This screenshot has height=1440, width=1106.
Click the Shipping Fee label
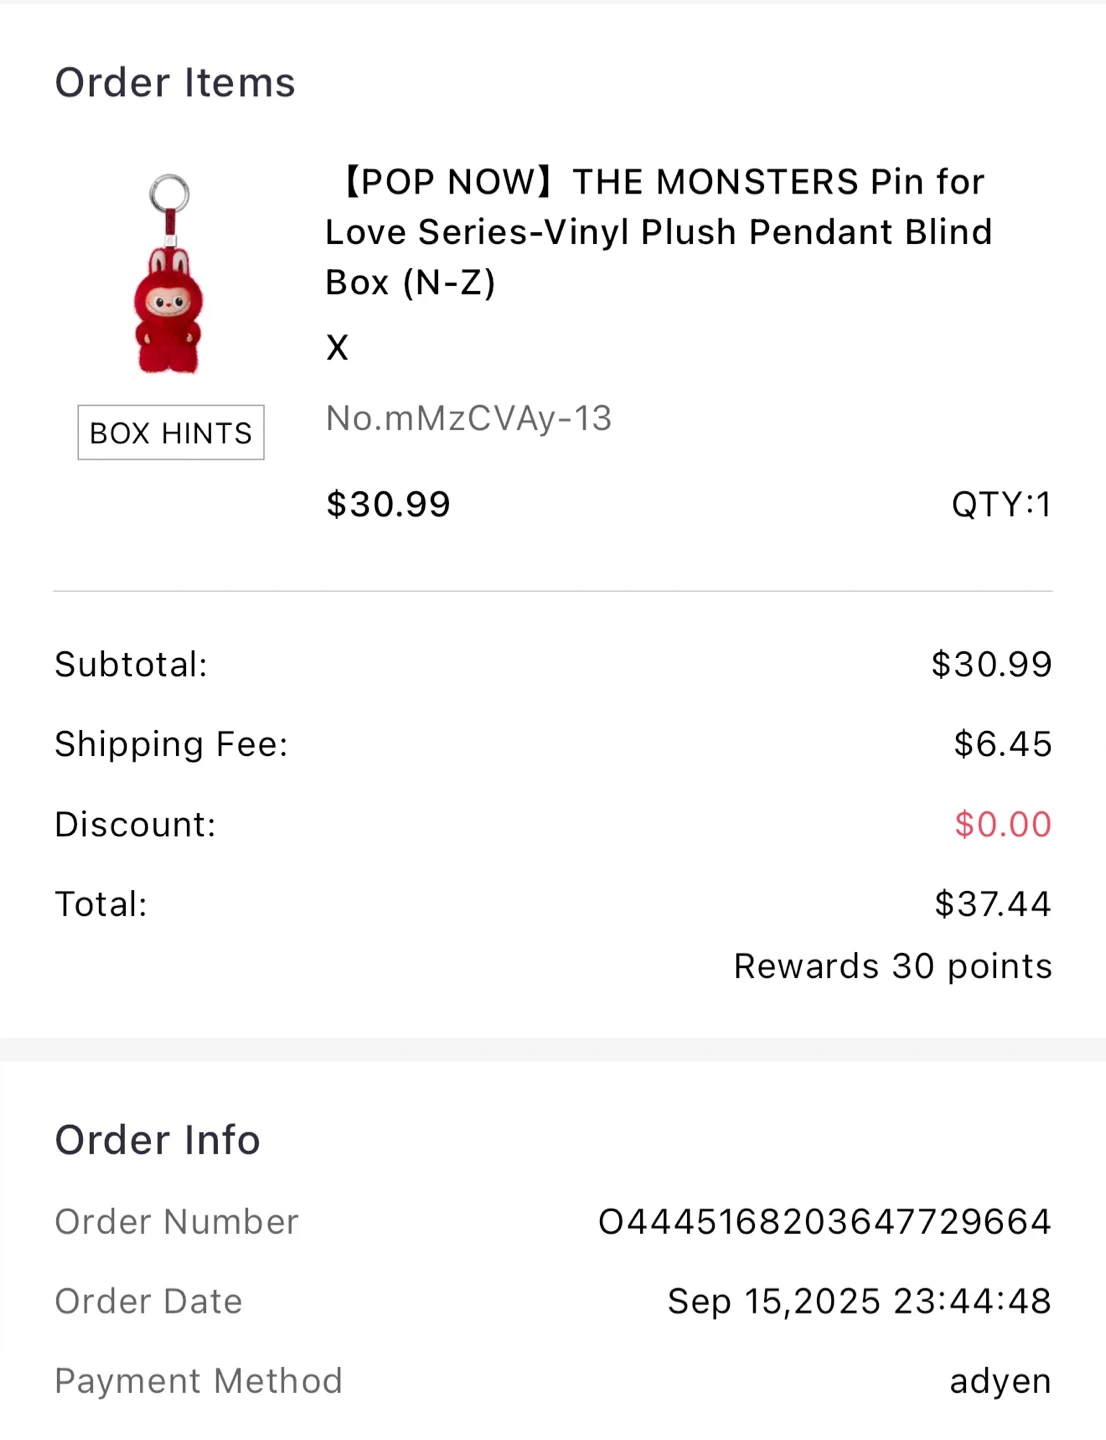coord(171,744)
